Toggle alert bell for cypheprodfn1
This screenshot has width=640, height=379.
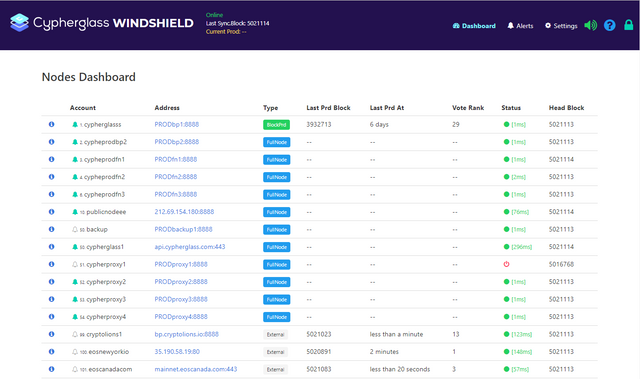coord(75,160)
